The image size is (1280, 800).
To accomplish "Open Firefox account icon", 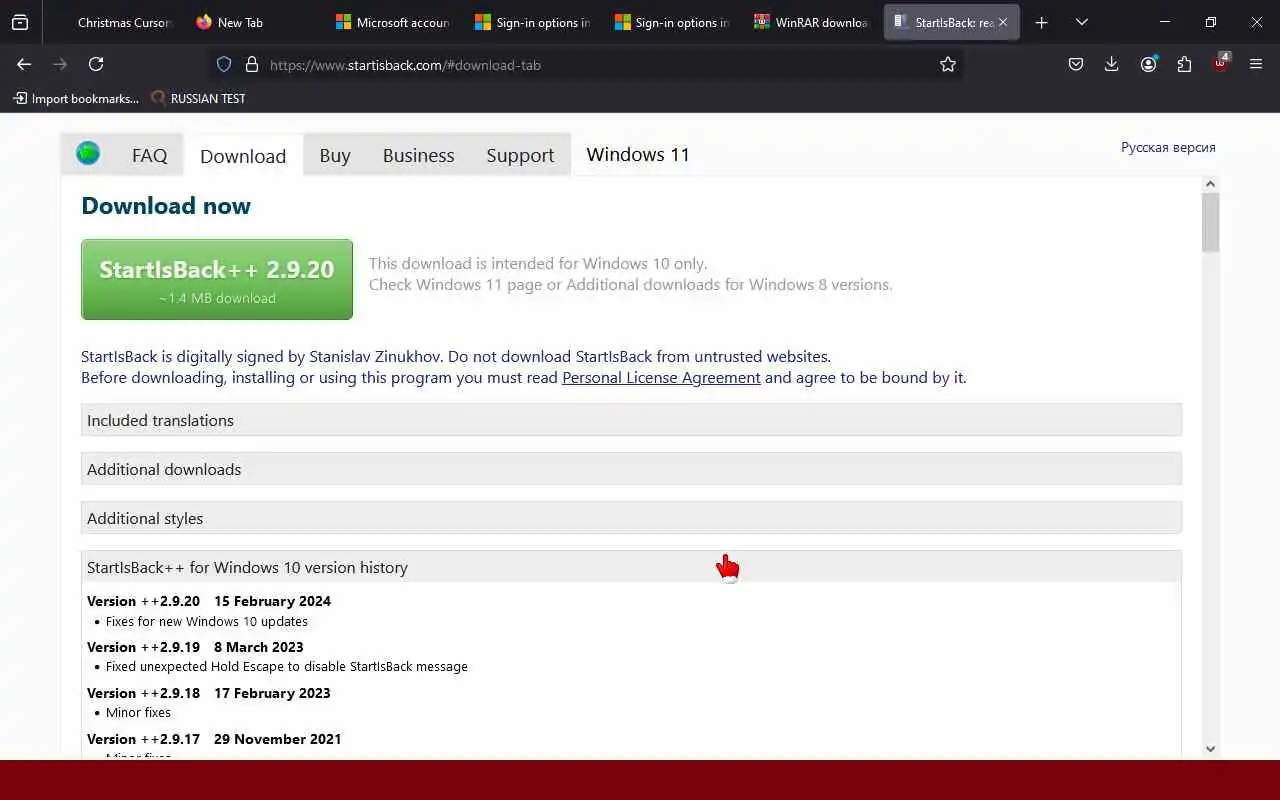I will point(1148,64).
